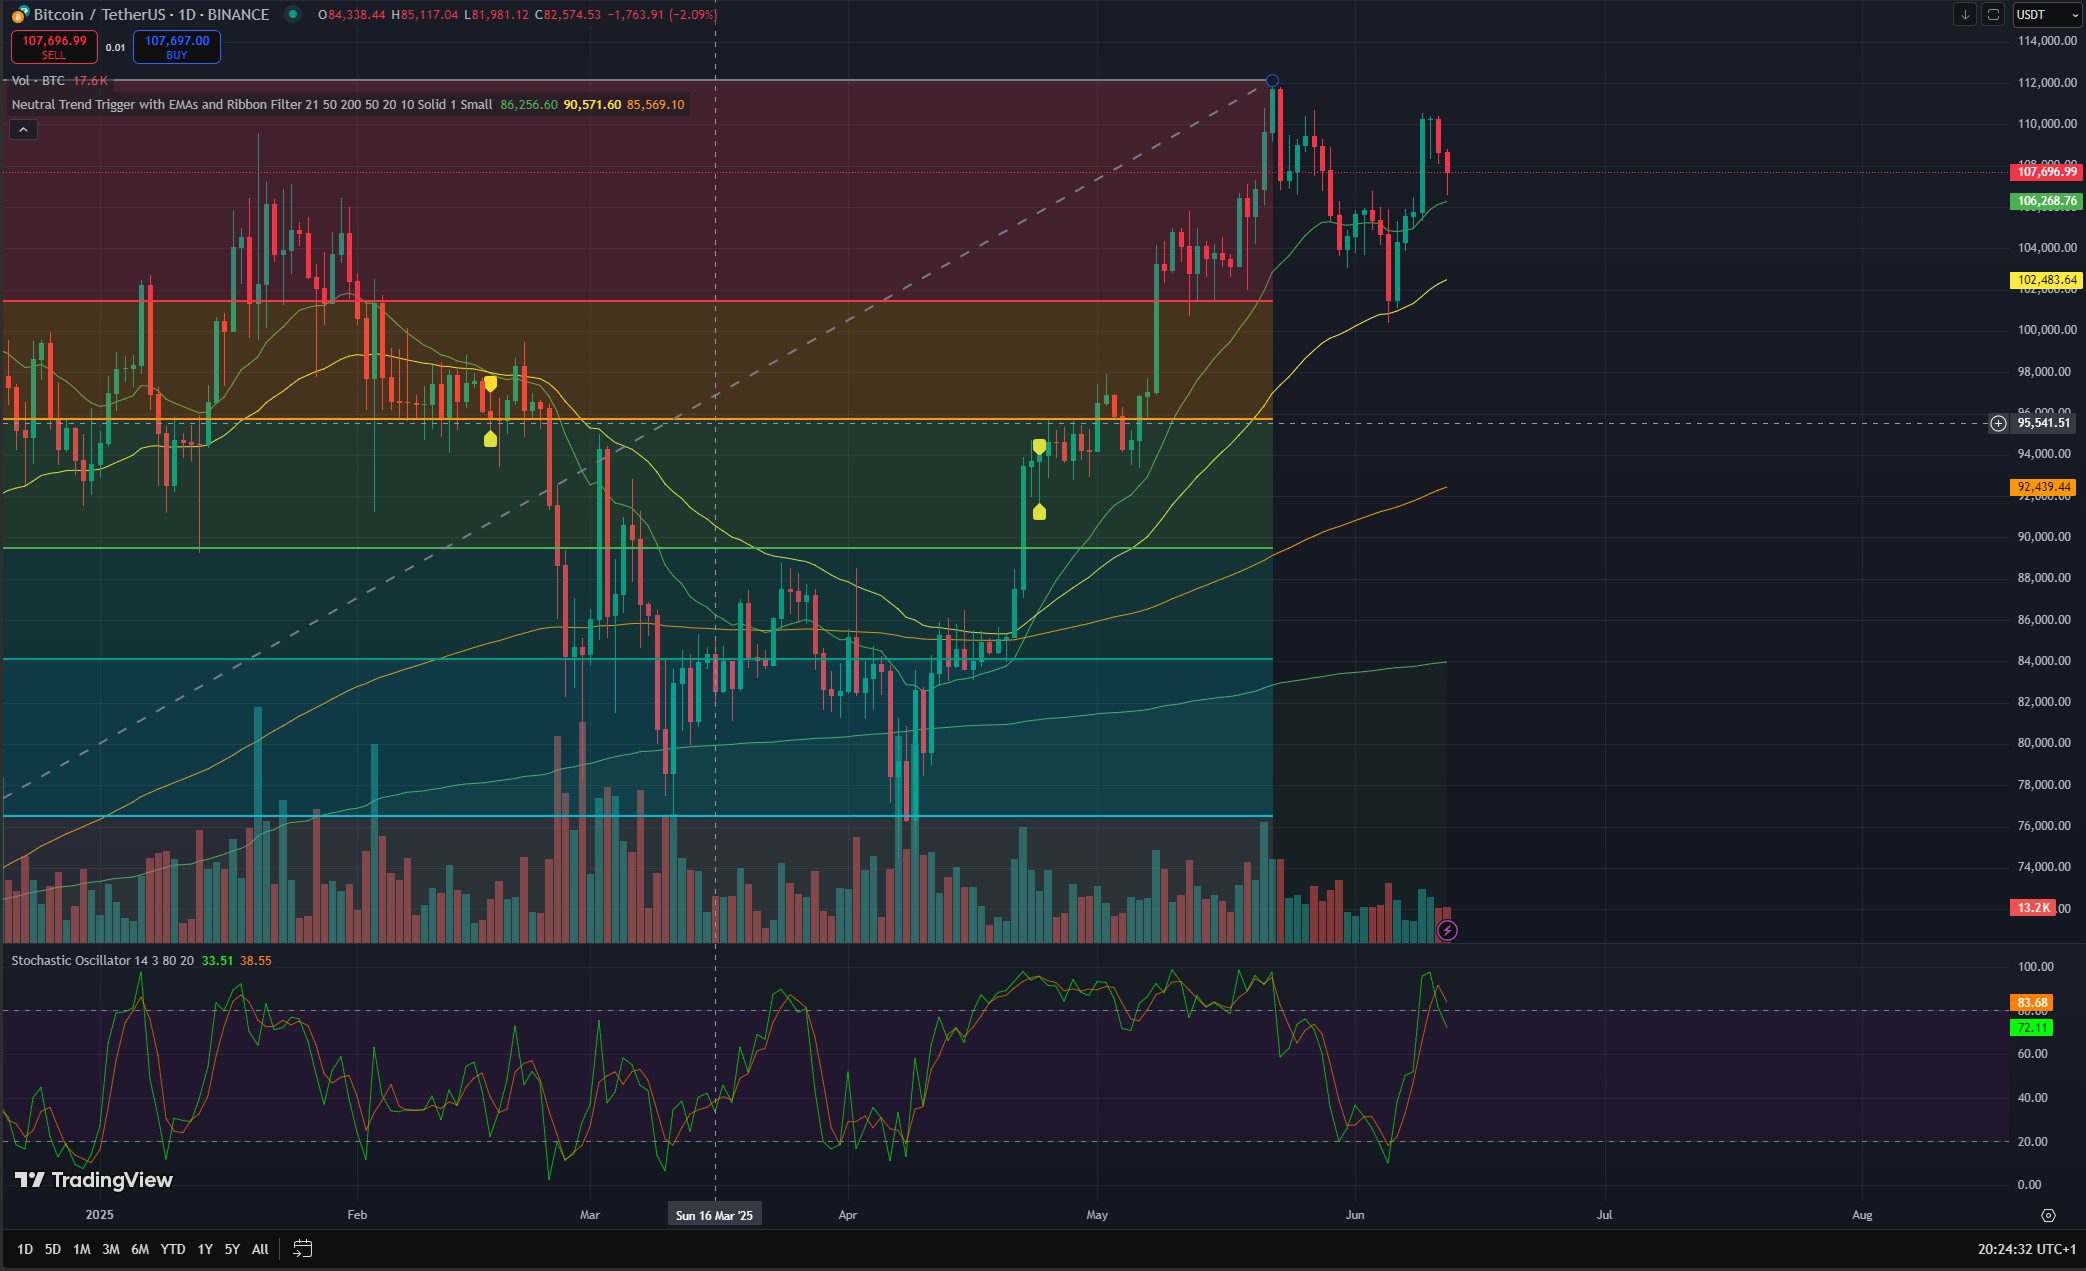Select the 5Y time range
The image size is (2086, 1271).
coord(232,1249)
